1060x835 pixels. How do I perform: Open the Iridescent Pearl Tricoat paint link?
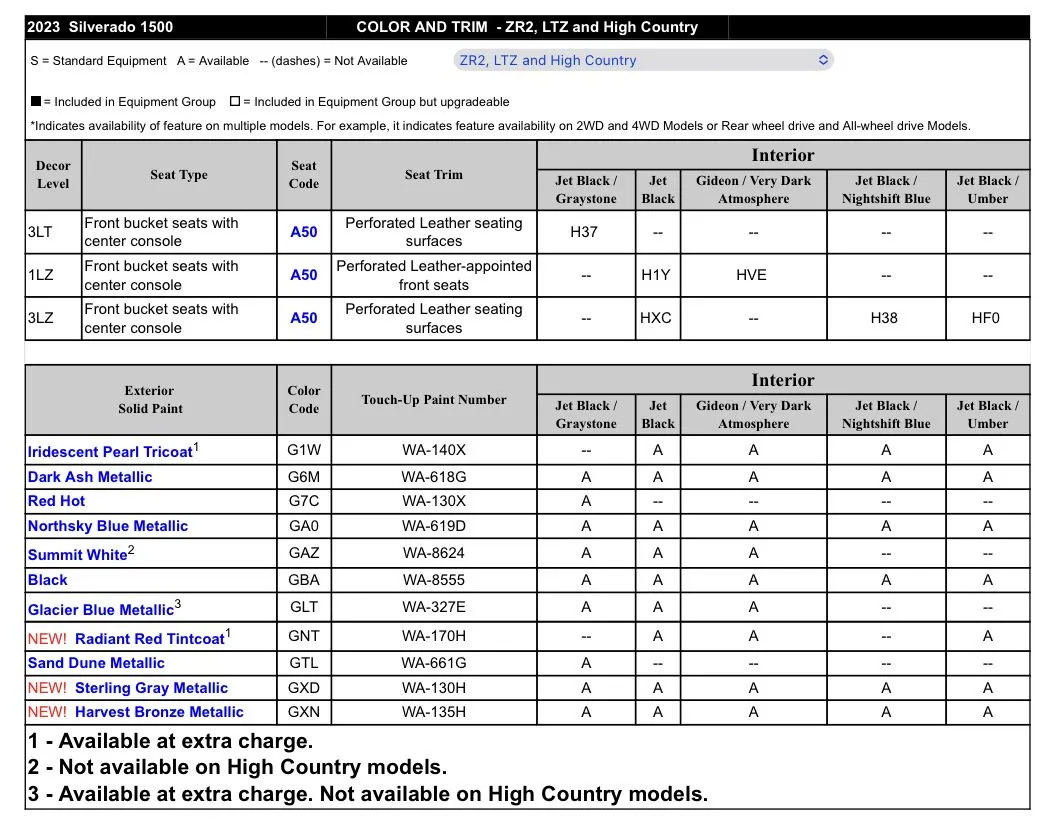(x=110, y=452)
